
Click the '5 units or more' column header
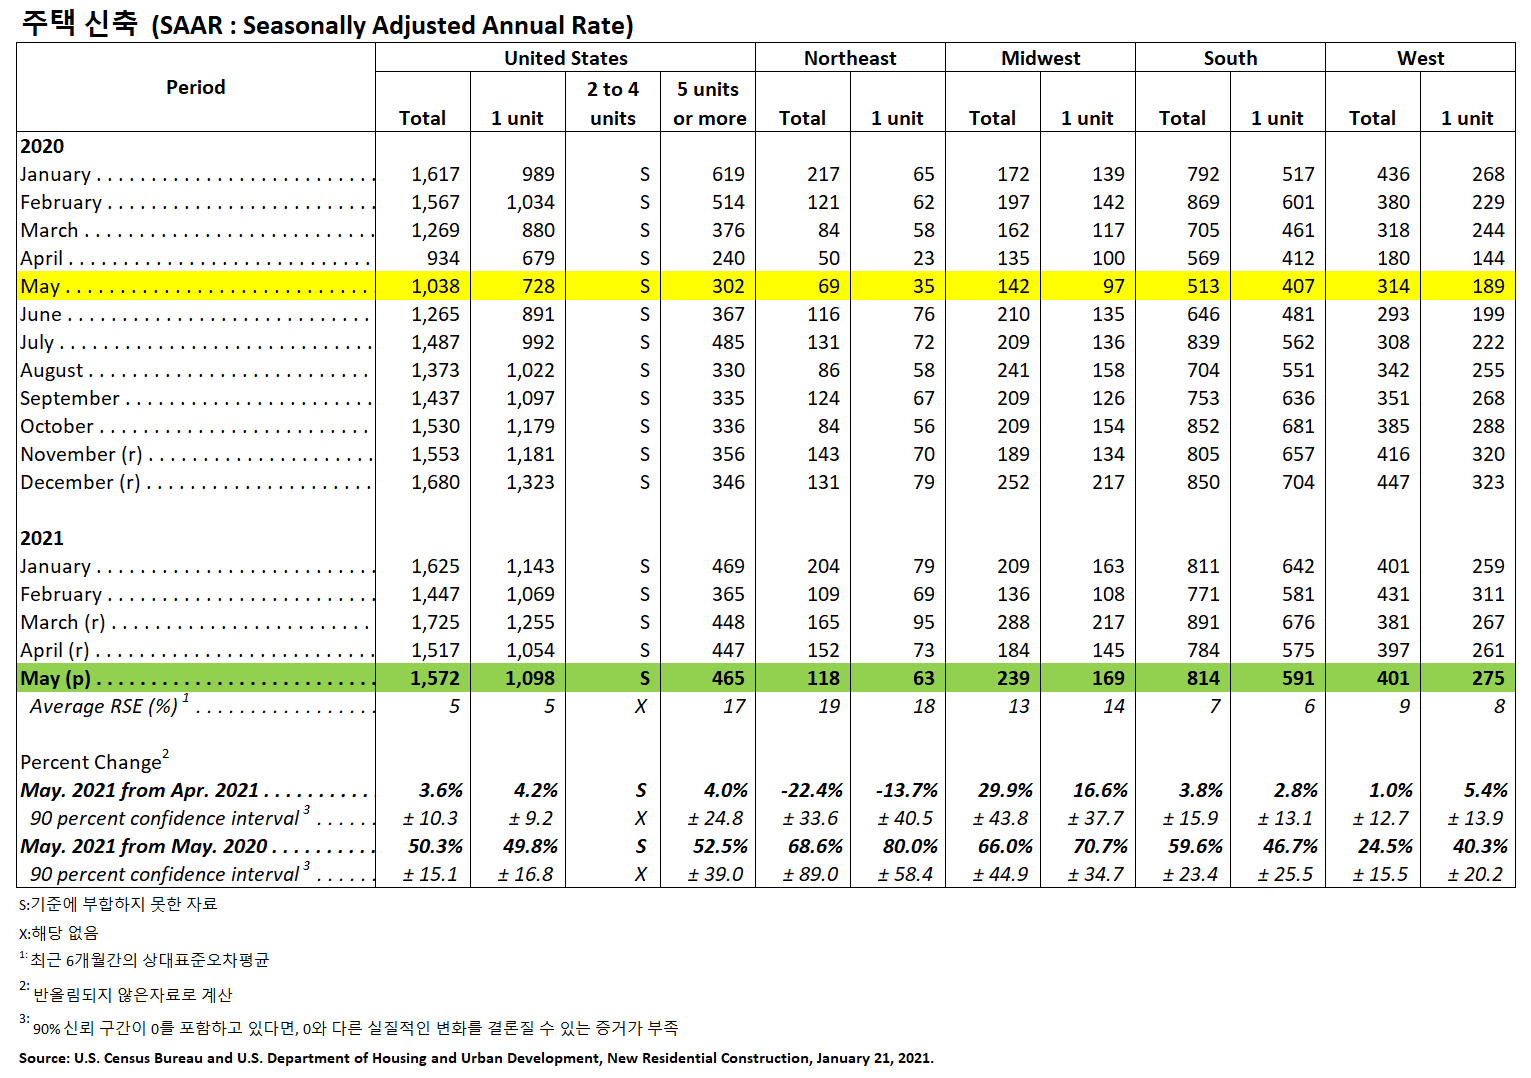tap(709, 103)
